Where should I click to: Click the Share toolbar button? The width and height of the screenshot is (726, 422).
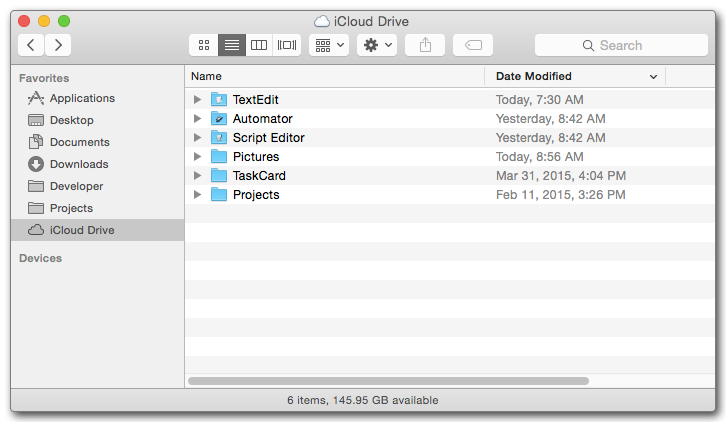(x=425, y=45)
